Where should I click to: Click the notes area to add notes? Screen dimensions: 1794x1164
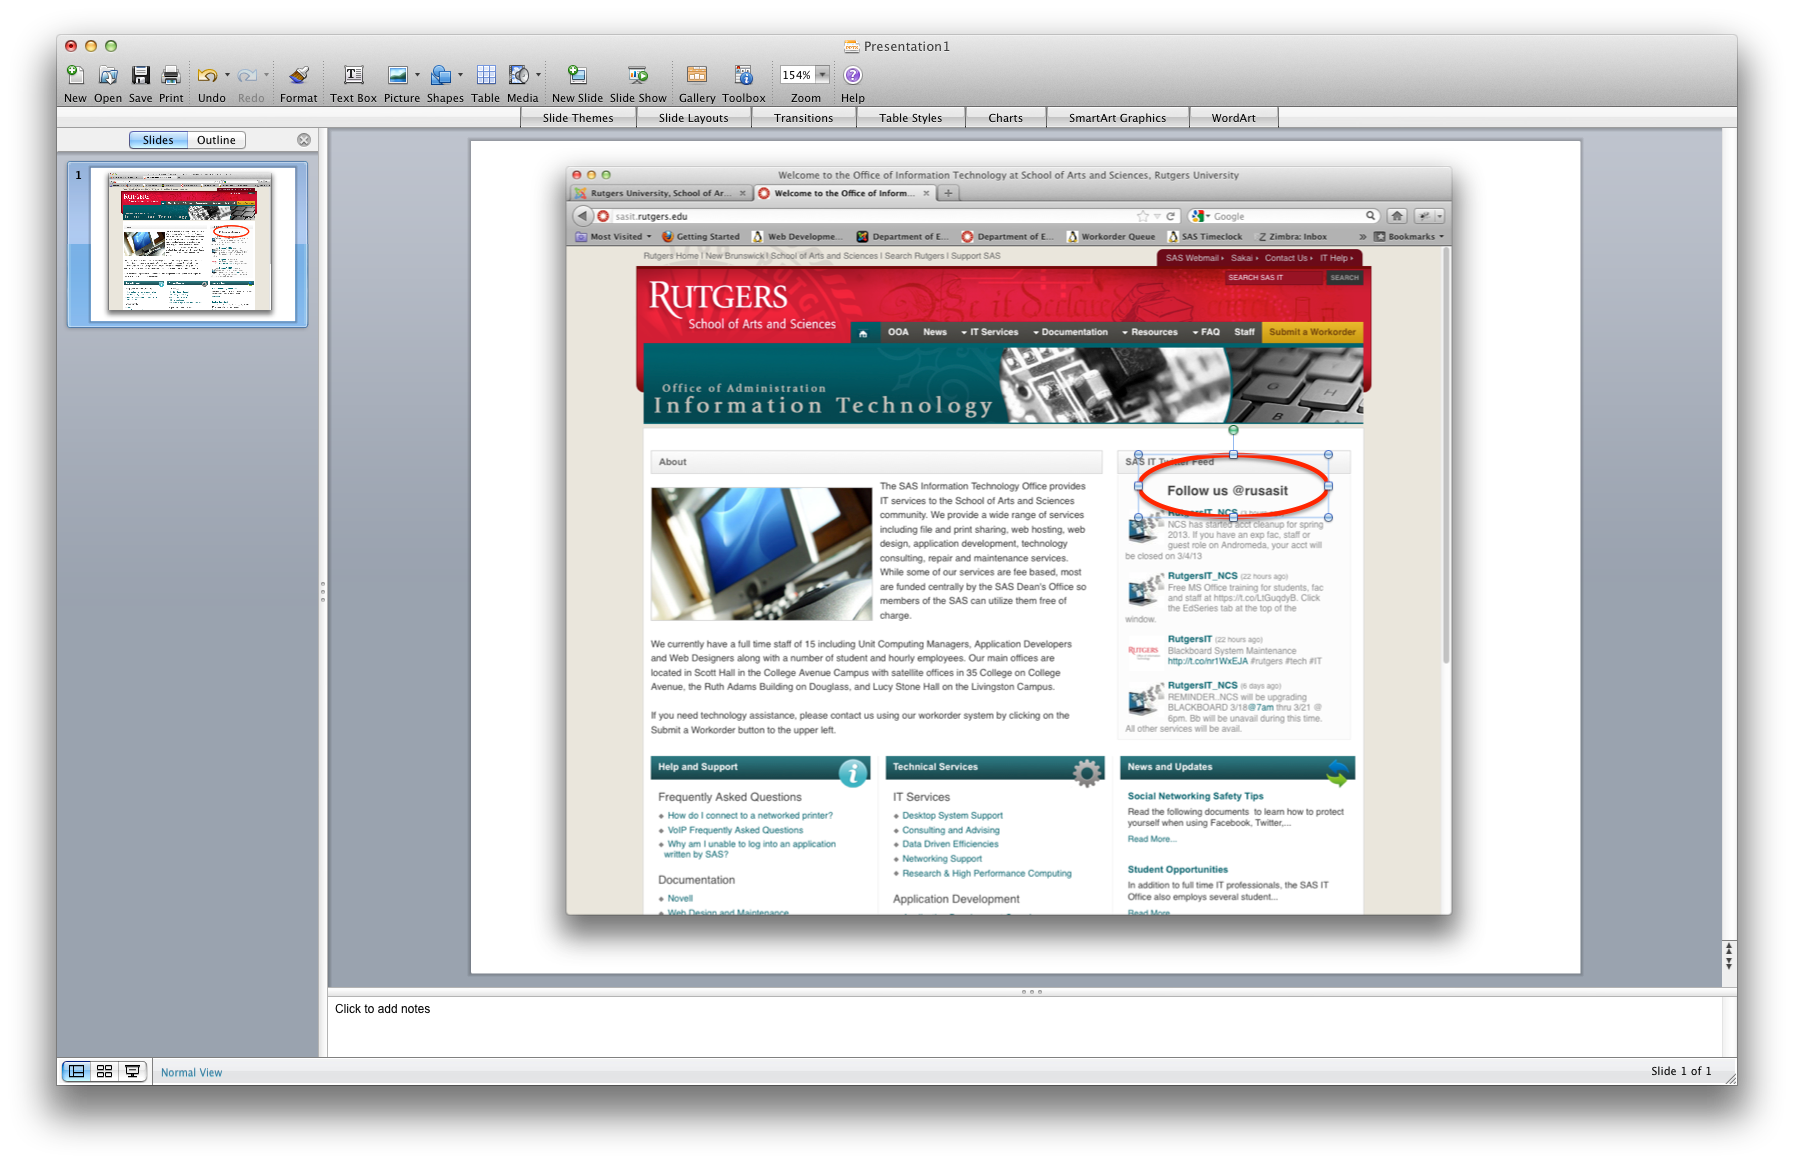1025,1025
